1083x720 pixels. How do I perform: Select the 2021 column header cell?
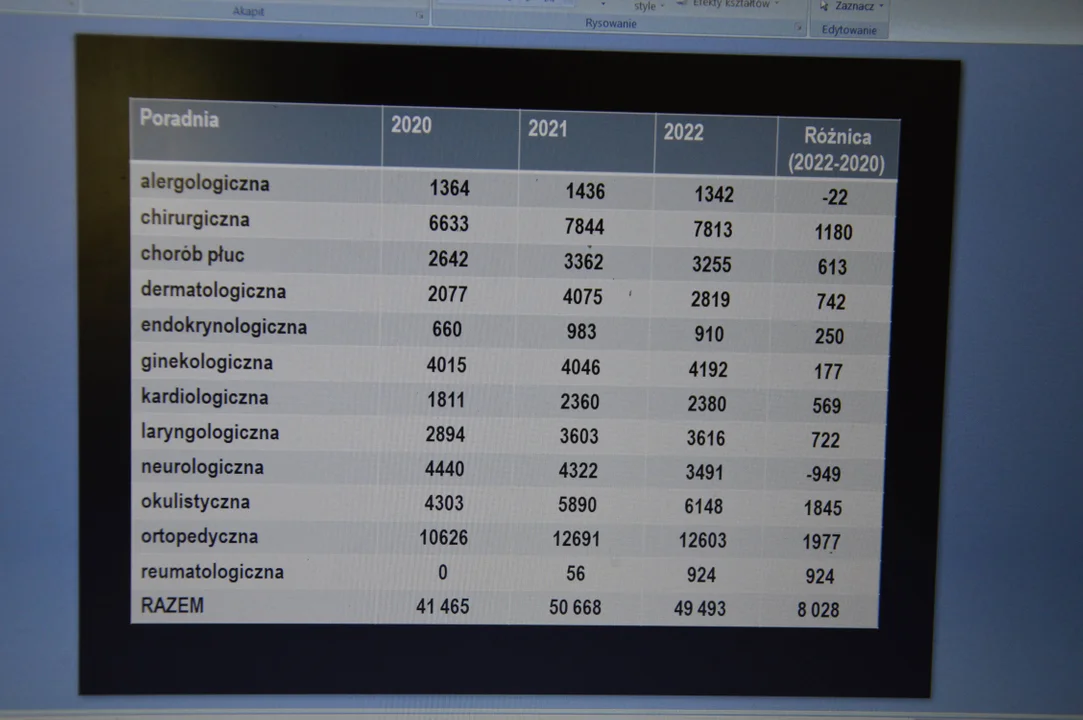point(587,142)
